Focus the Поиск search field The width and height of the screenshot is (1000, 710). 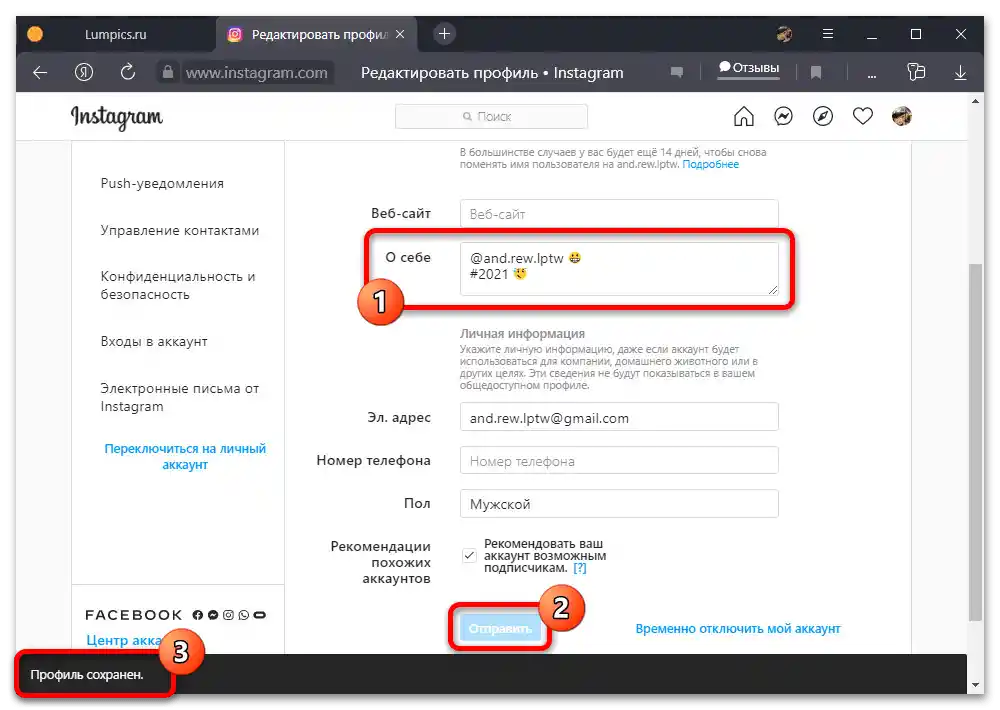[x=491, y=116]
